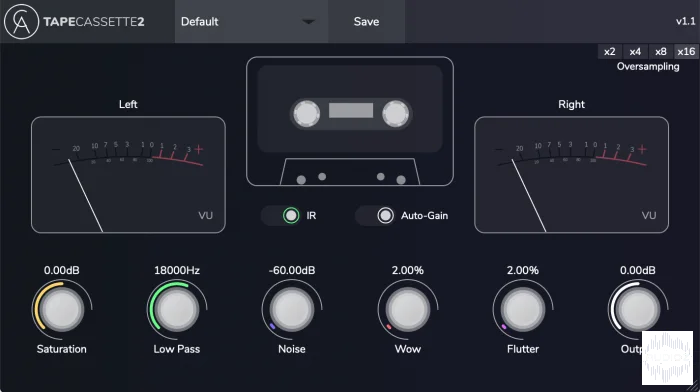
Task: Click the 18000Hz Low Pass value
Action: coord(177,270)
